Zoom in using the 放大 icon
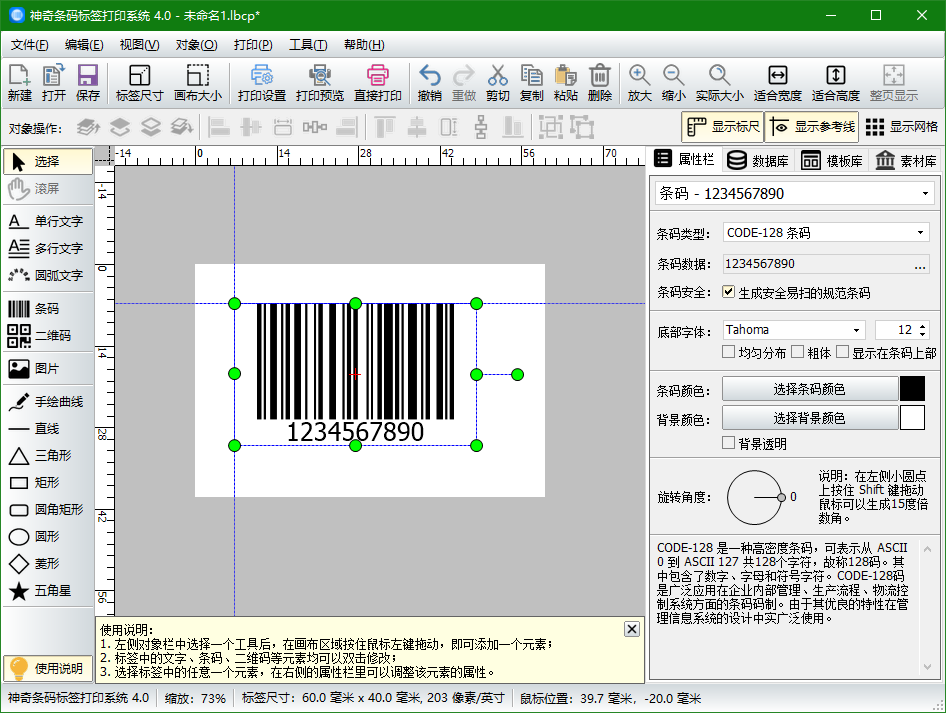 [x=640, y=83]
